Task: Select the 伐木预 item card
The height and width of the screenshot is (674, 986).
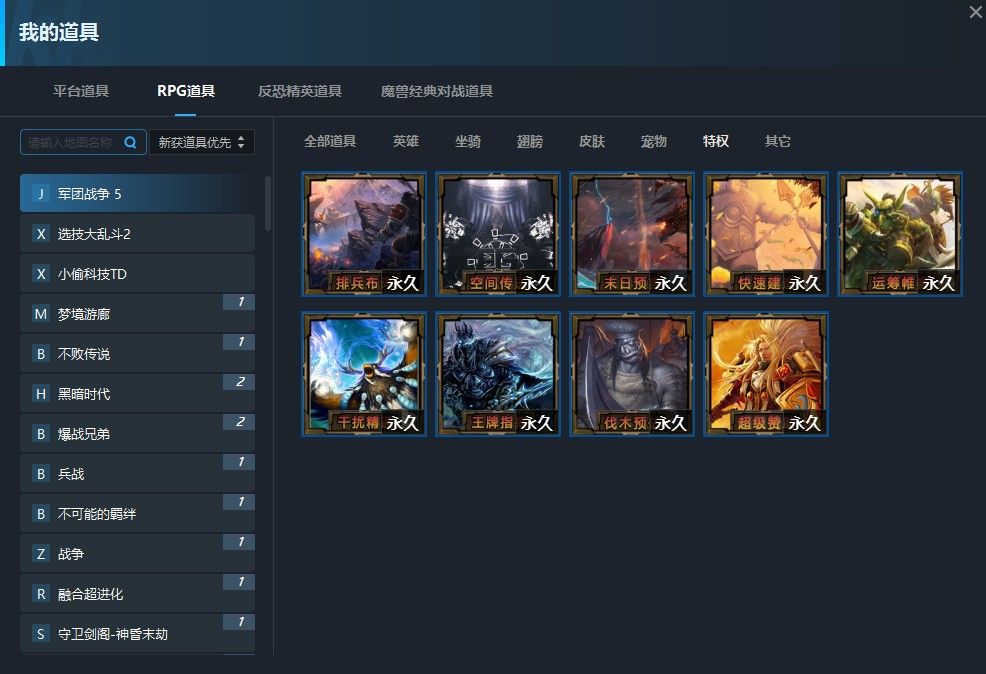Action: pos(632,374)
